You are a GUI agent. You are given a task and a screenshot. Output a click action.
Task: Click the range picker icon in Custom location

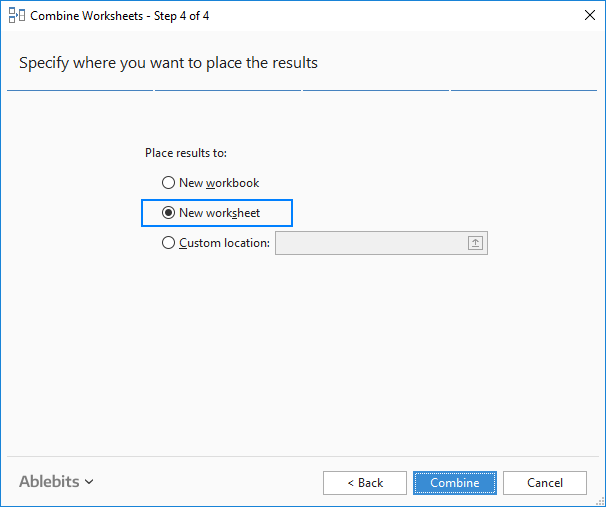coord(476,243)
